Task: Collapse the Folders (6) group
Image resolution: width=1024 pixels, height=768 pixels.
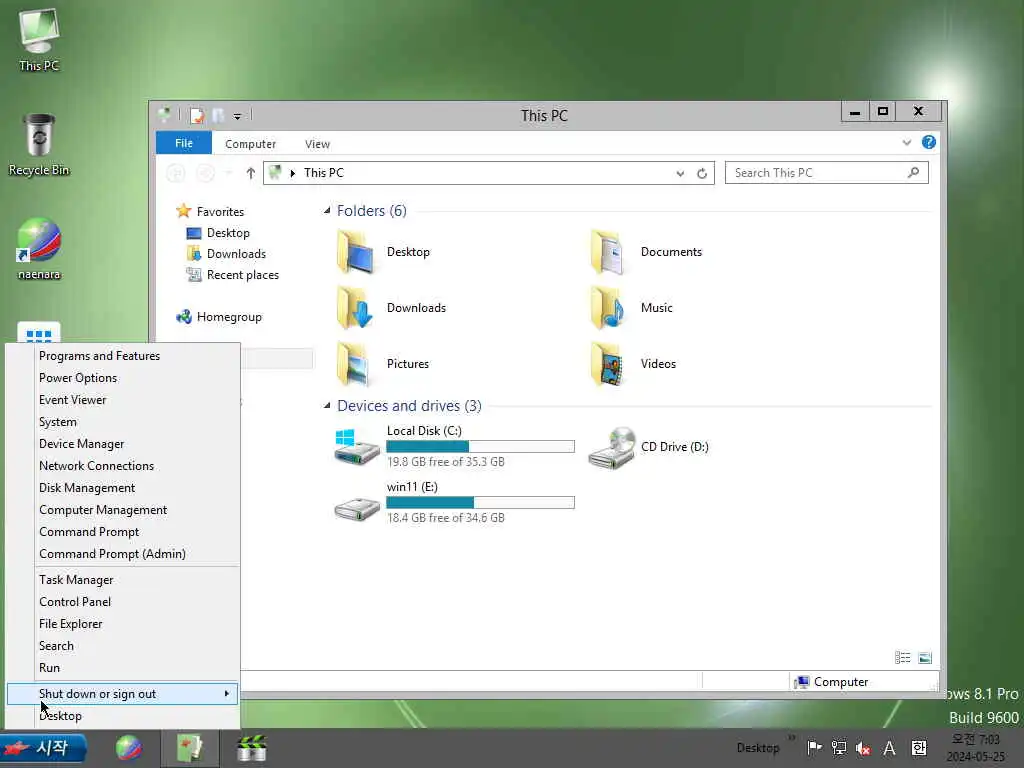Action: coord(327,211)
